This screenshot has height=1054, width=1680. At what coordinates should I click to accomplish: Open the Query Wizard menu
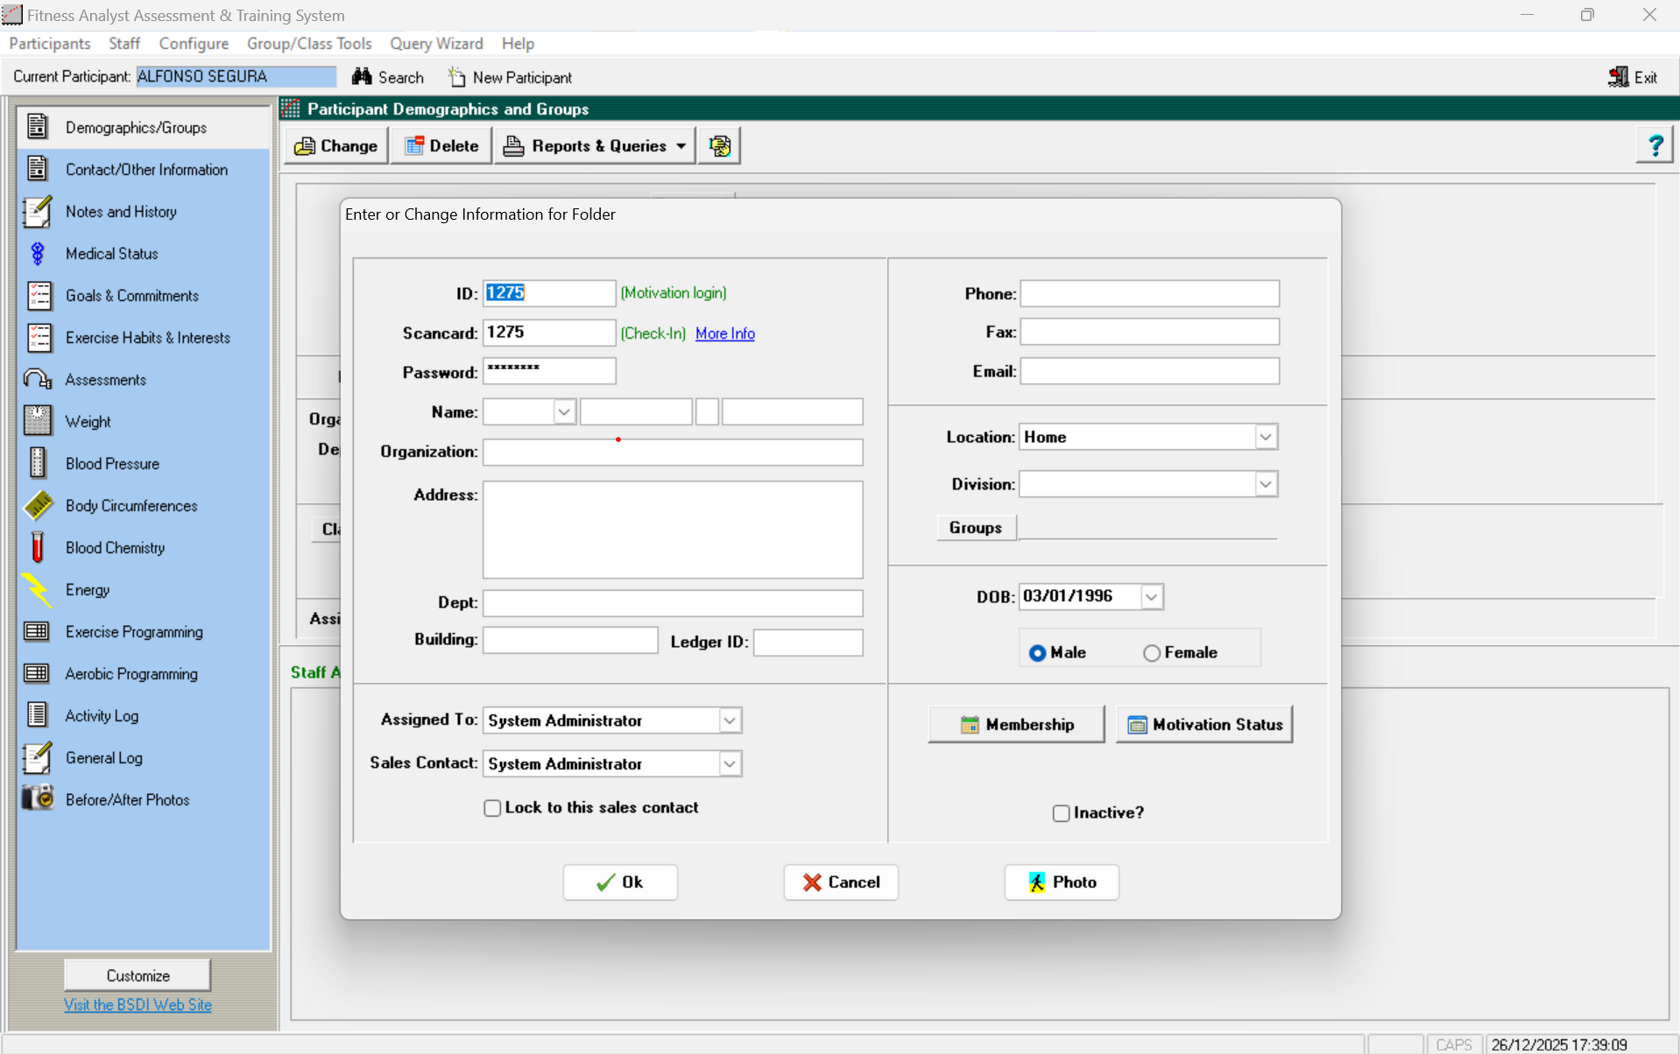[x=436, y=44]
